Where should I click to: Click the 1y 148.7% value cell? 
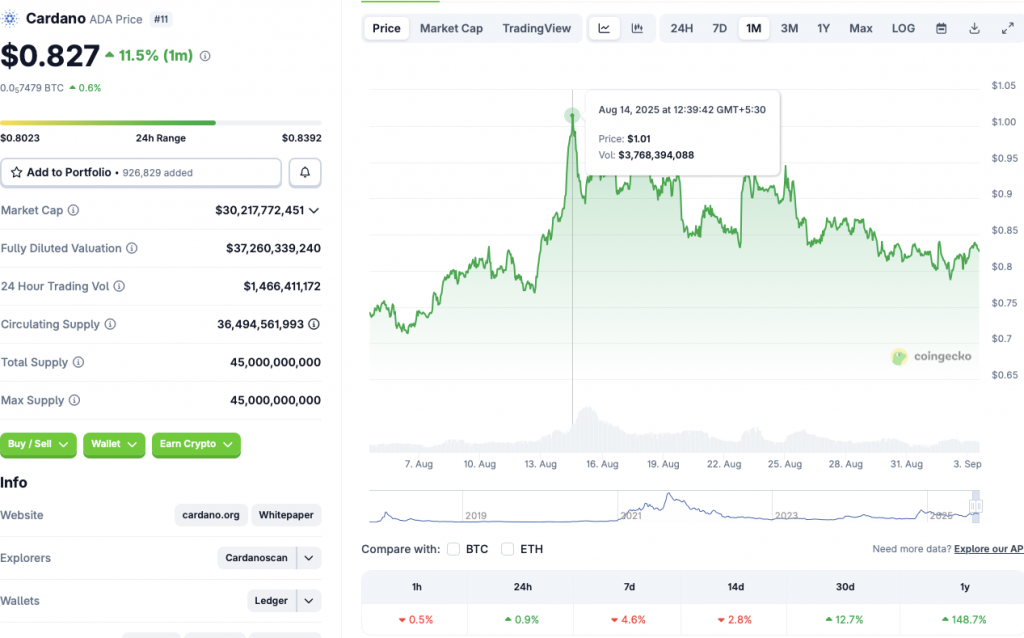pos(964,620)
